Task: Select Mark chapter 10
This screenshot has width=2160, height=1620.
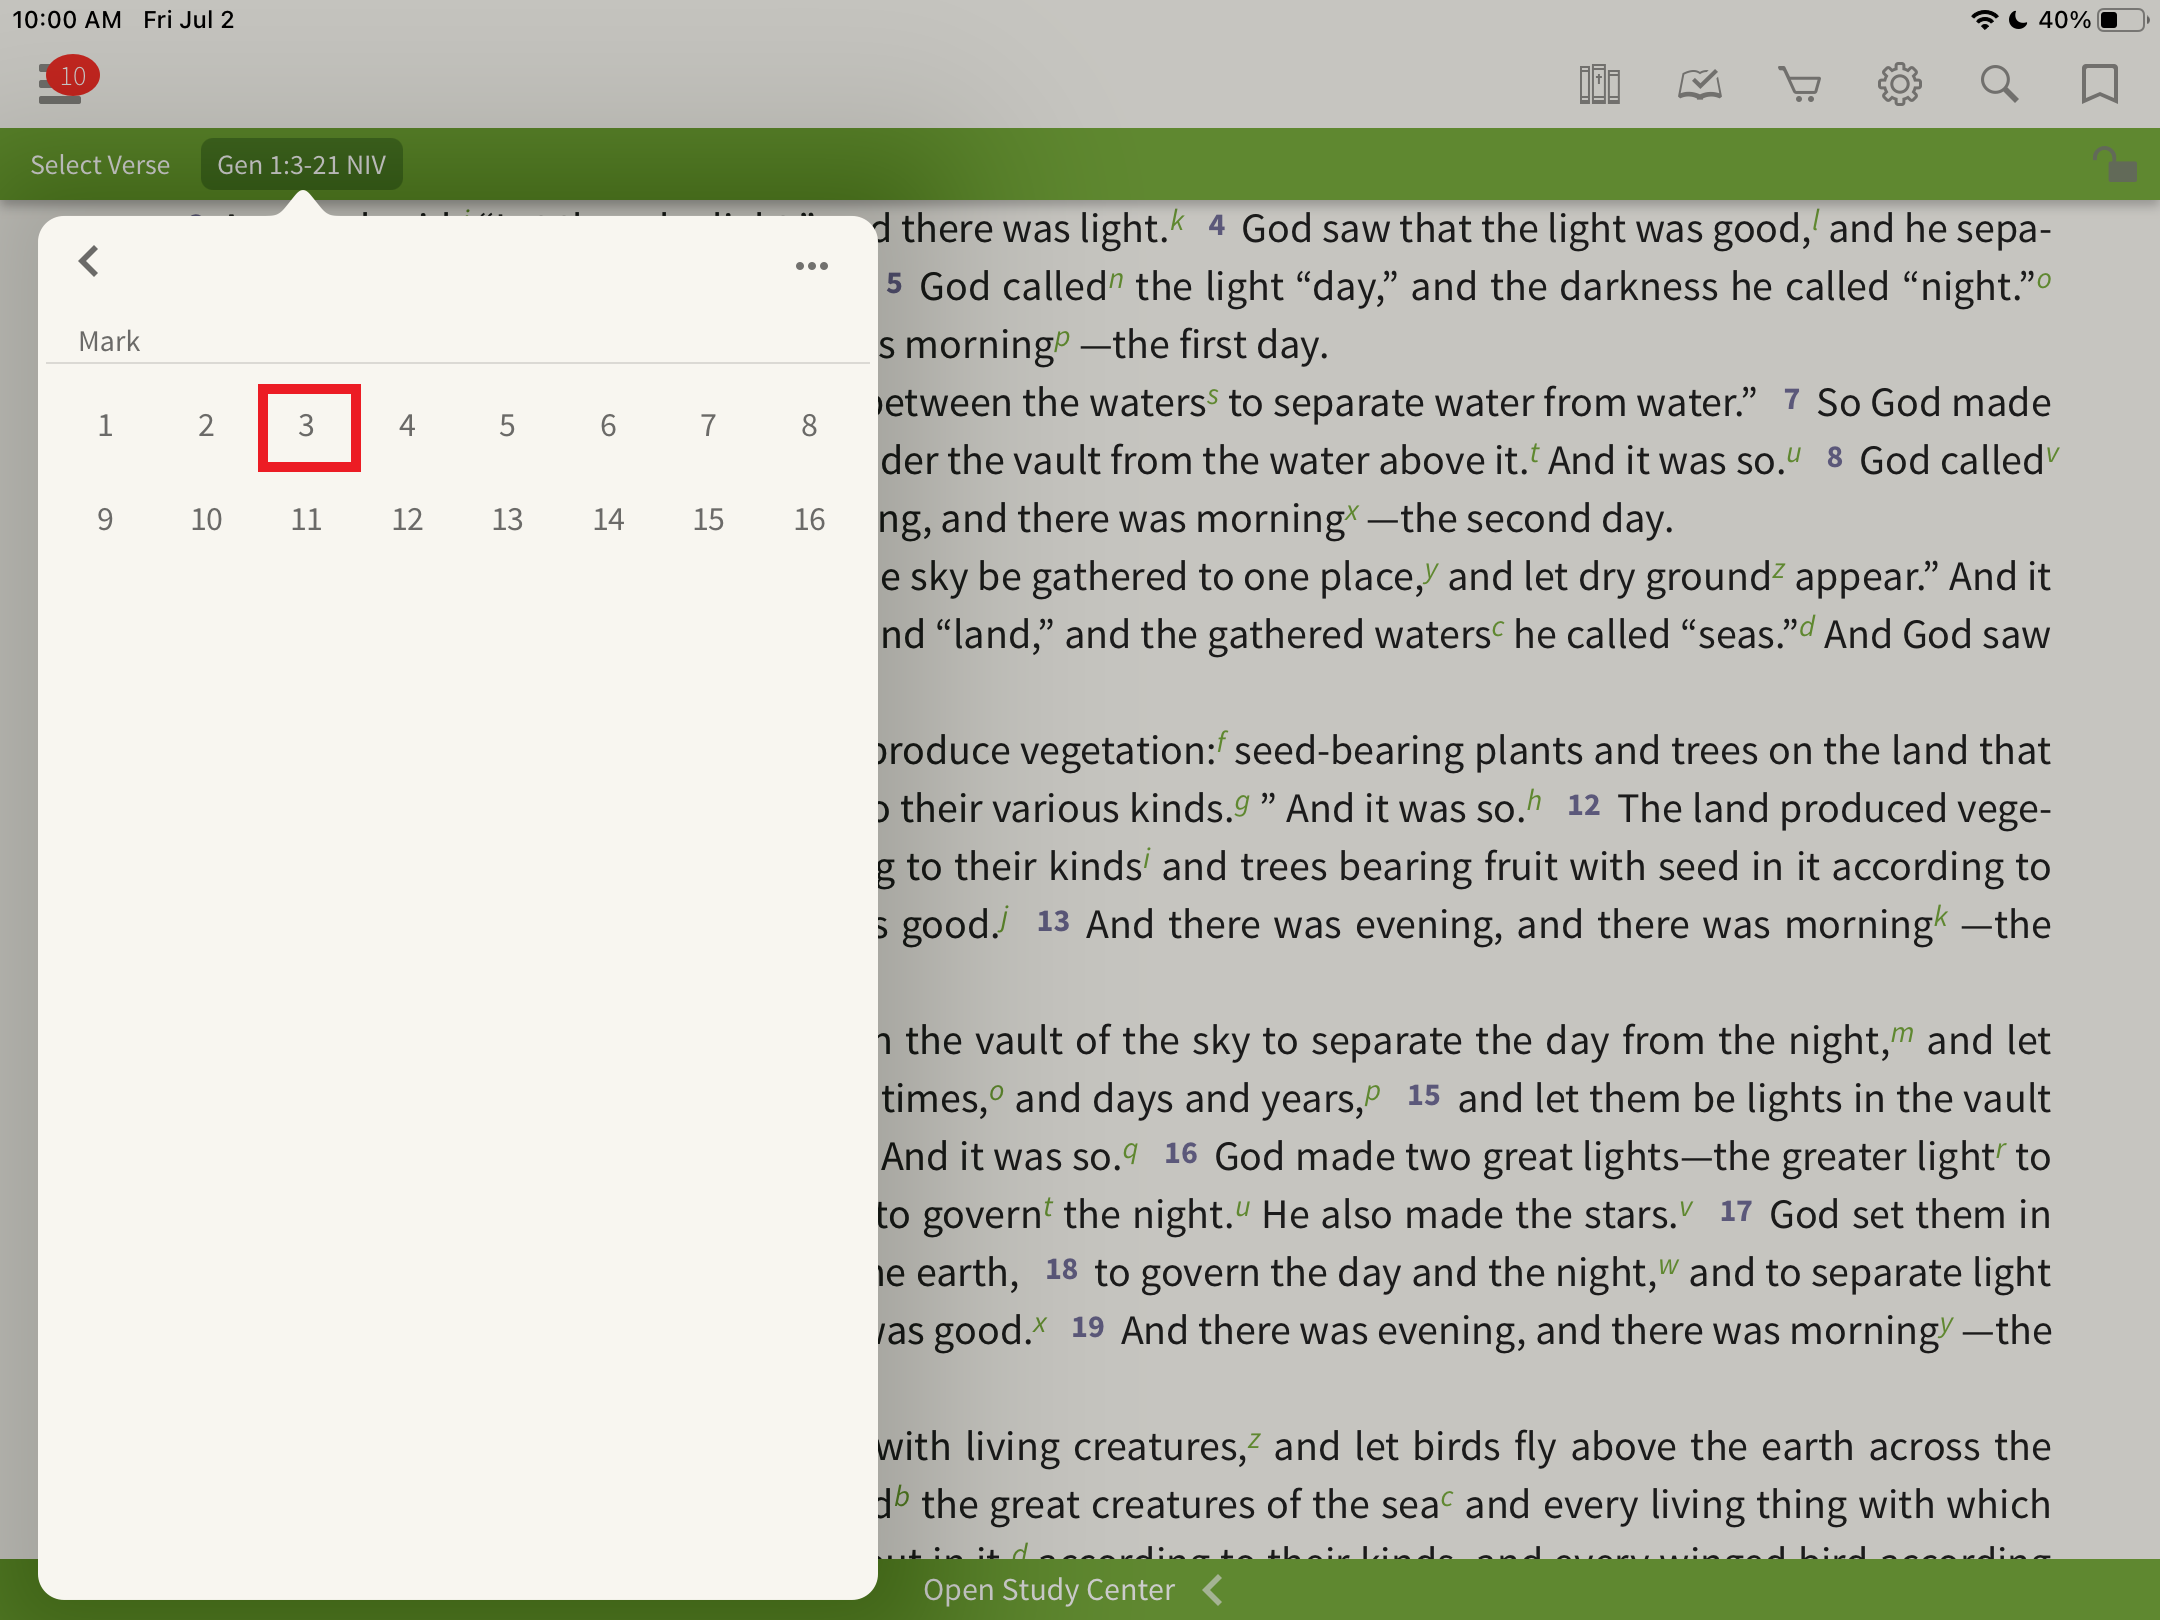Action: pyautogui.click(x=206, y=520)
